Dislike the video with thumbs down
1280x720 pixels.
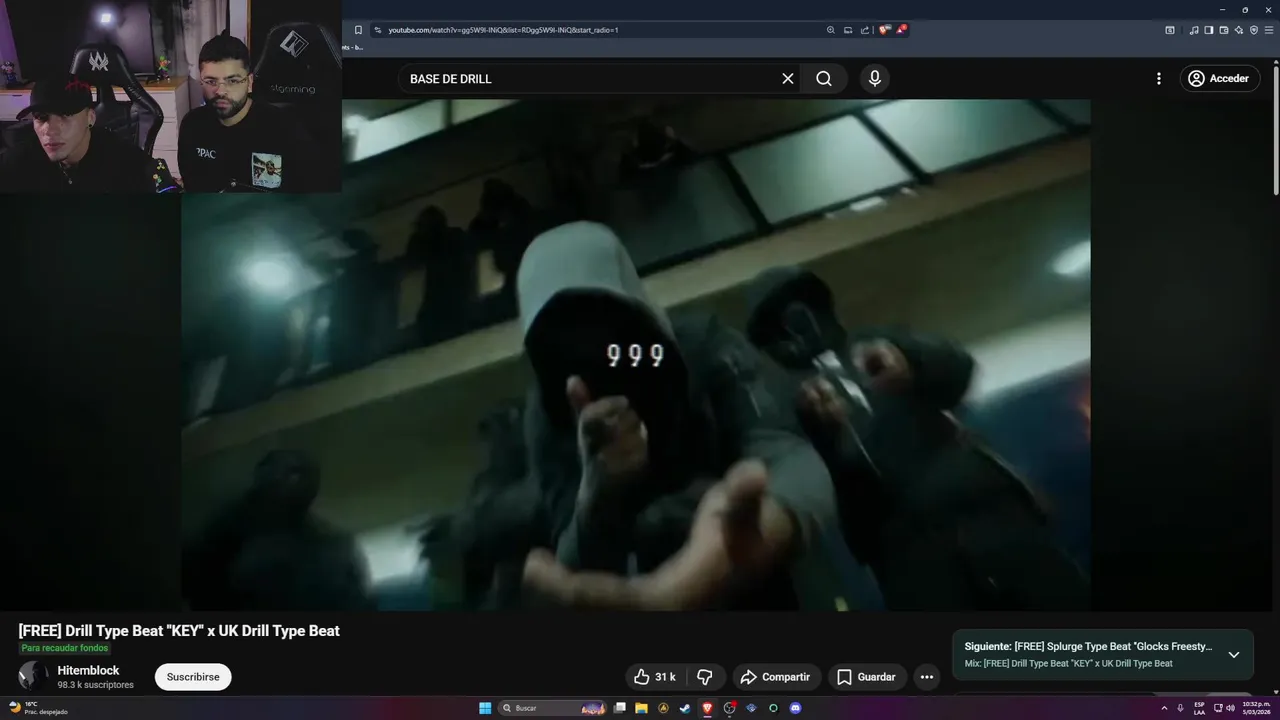(705, 677)
